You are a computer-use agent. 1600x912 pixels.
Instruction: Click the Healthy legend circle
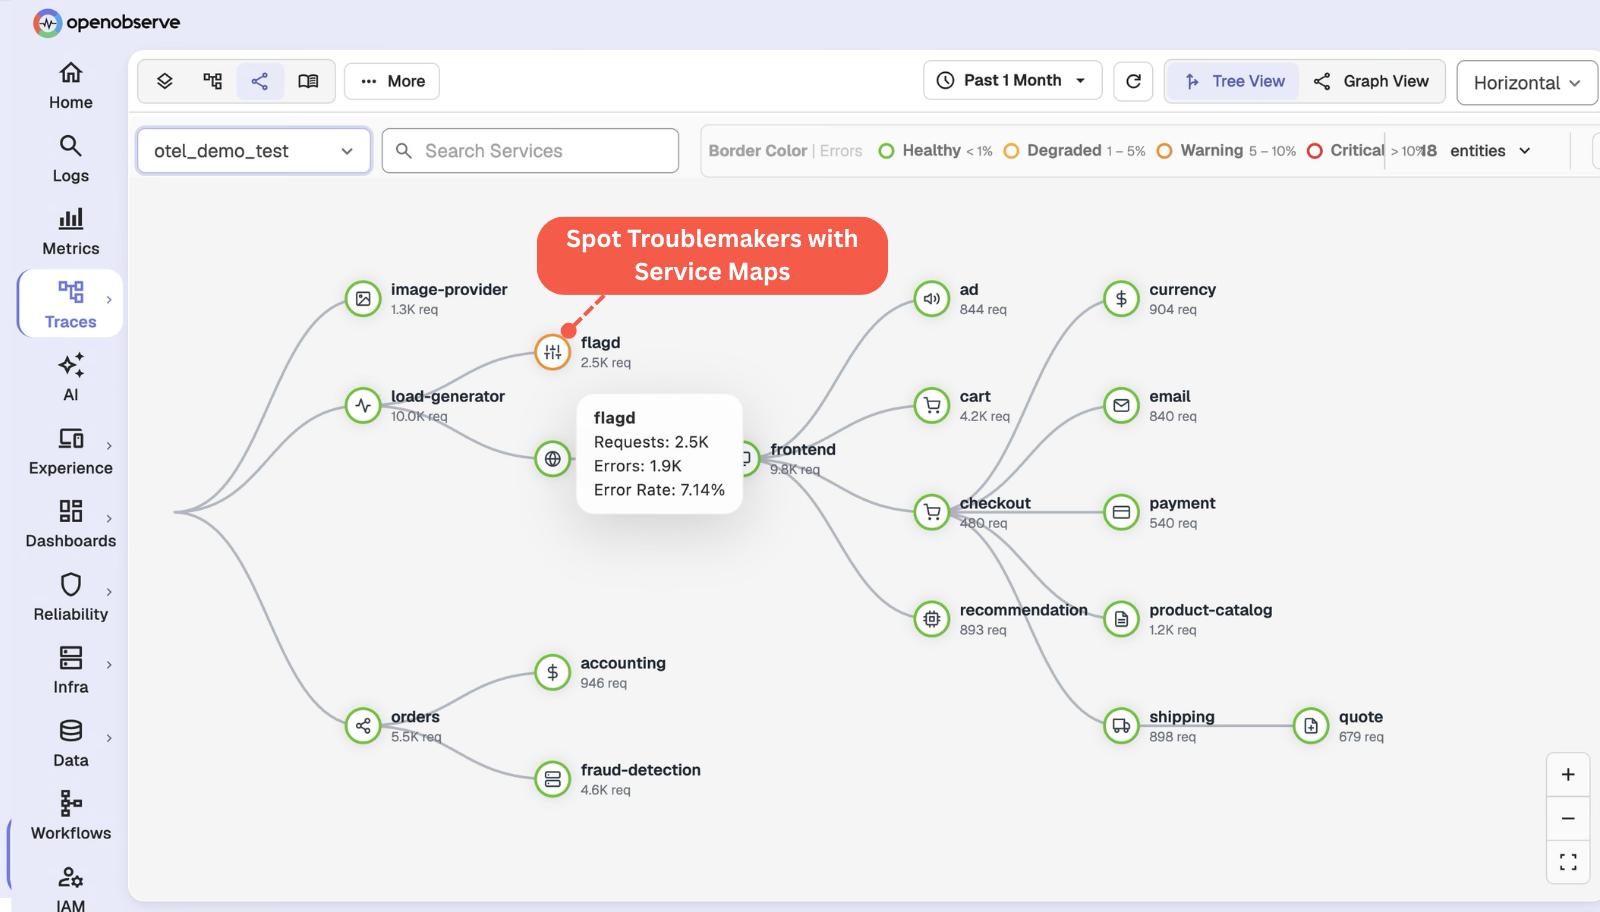coord(886,151)
